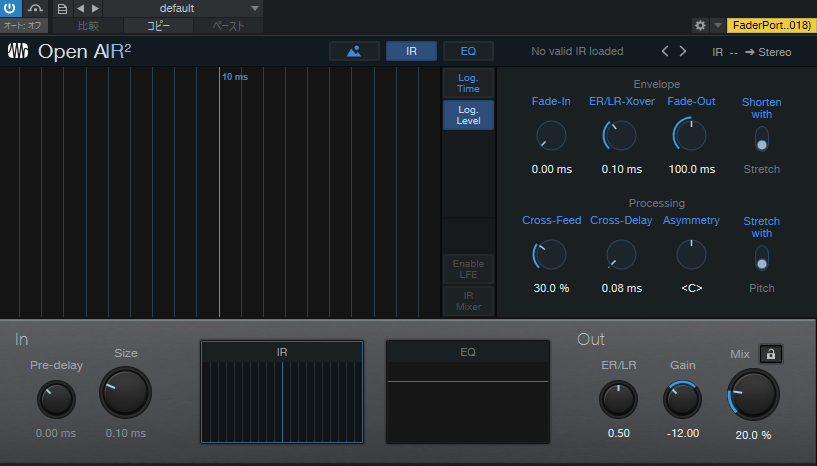817x466 pixels.
Task: Click the ペースト paste button
Action: pyautogui.click(x=228, y=26)
